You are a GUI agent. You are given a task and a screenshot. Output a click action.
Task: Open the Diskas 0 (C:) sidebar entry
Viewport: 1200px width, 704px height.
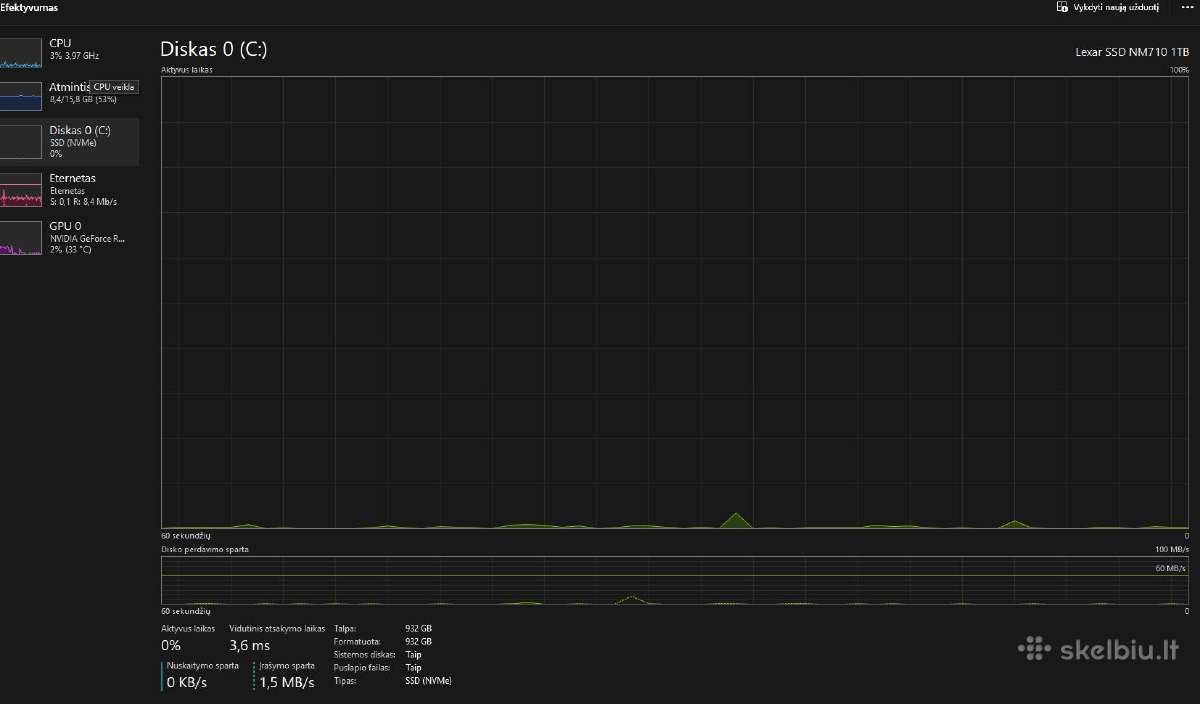pos(69,142)
